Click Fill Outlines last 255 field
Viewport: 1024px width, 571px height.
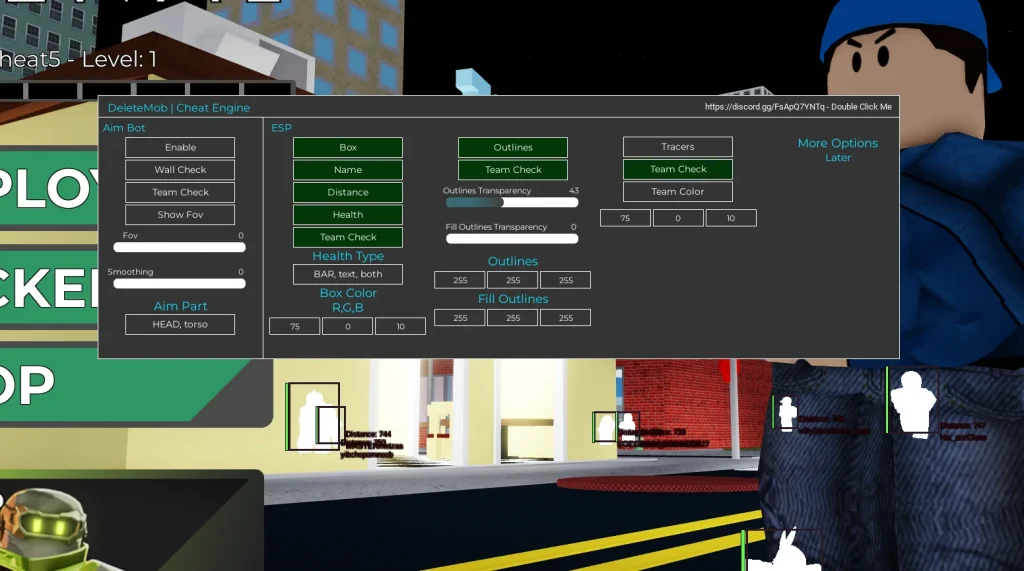pyautogui.click(x=566, y=318)
